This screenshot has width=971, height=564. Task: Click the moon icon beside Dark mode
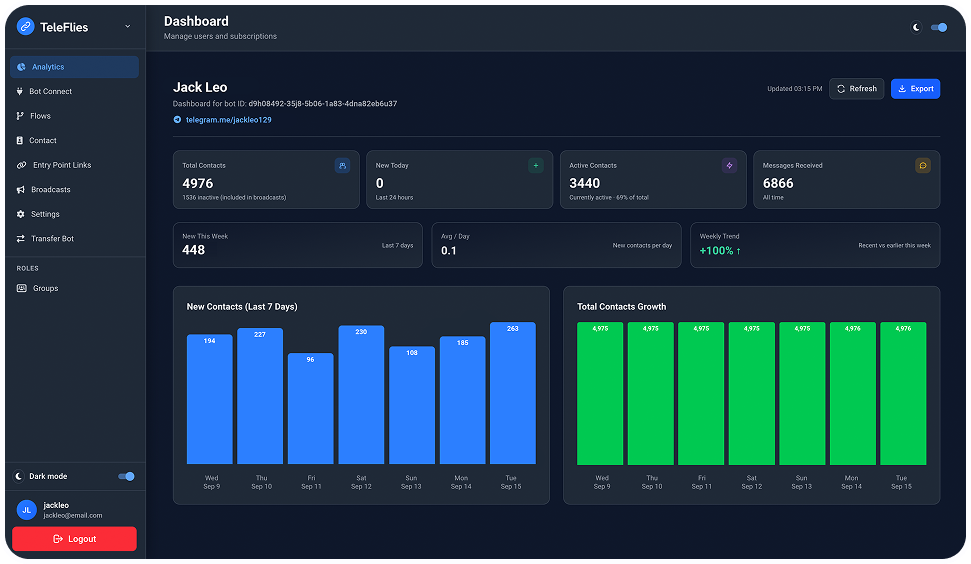(x=19, y=477)
